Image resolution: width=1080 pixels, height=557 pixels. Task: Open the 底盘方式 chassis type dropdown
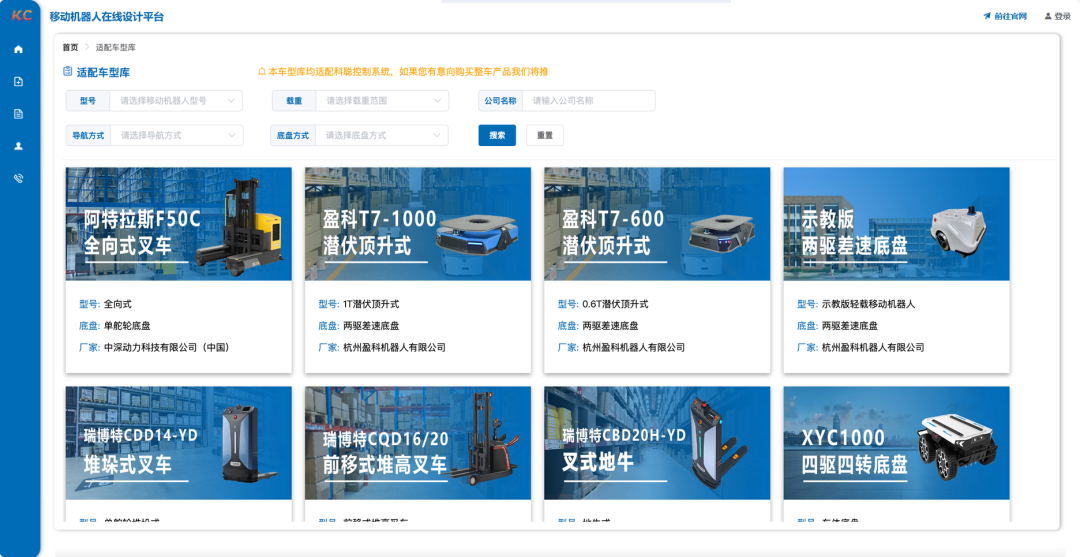[x=381, y=135]
